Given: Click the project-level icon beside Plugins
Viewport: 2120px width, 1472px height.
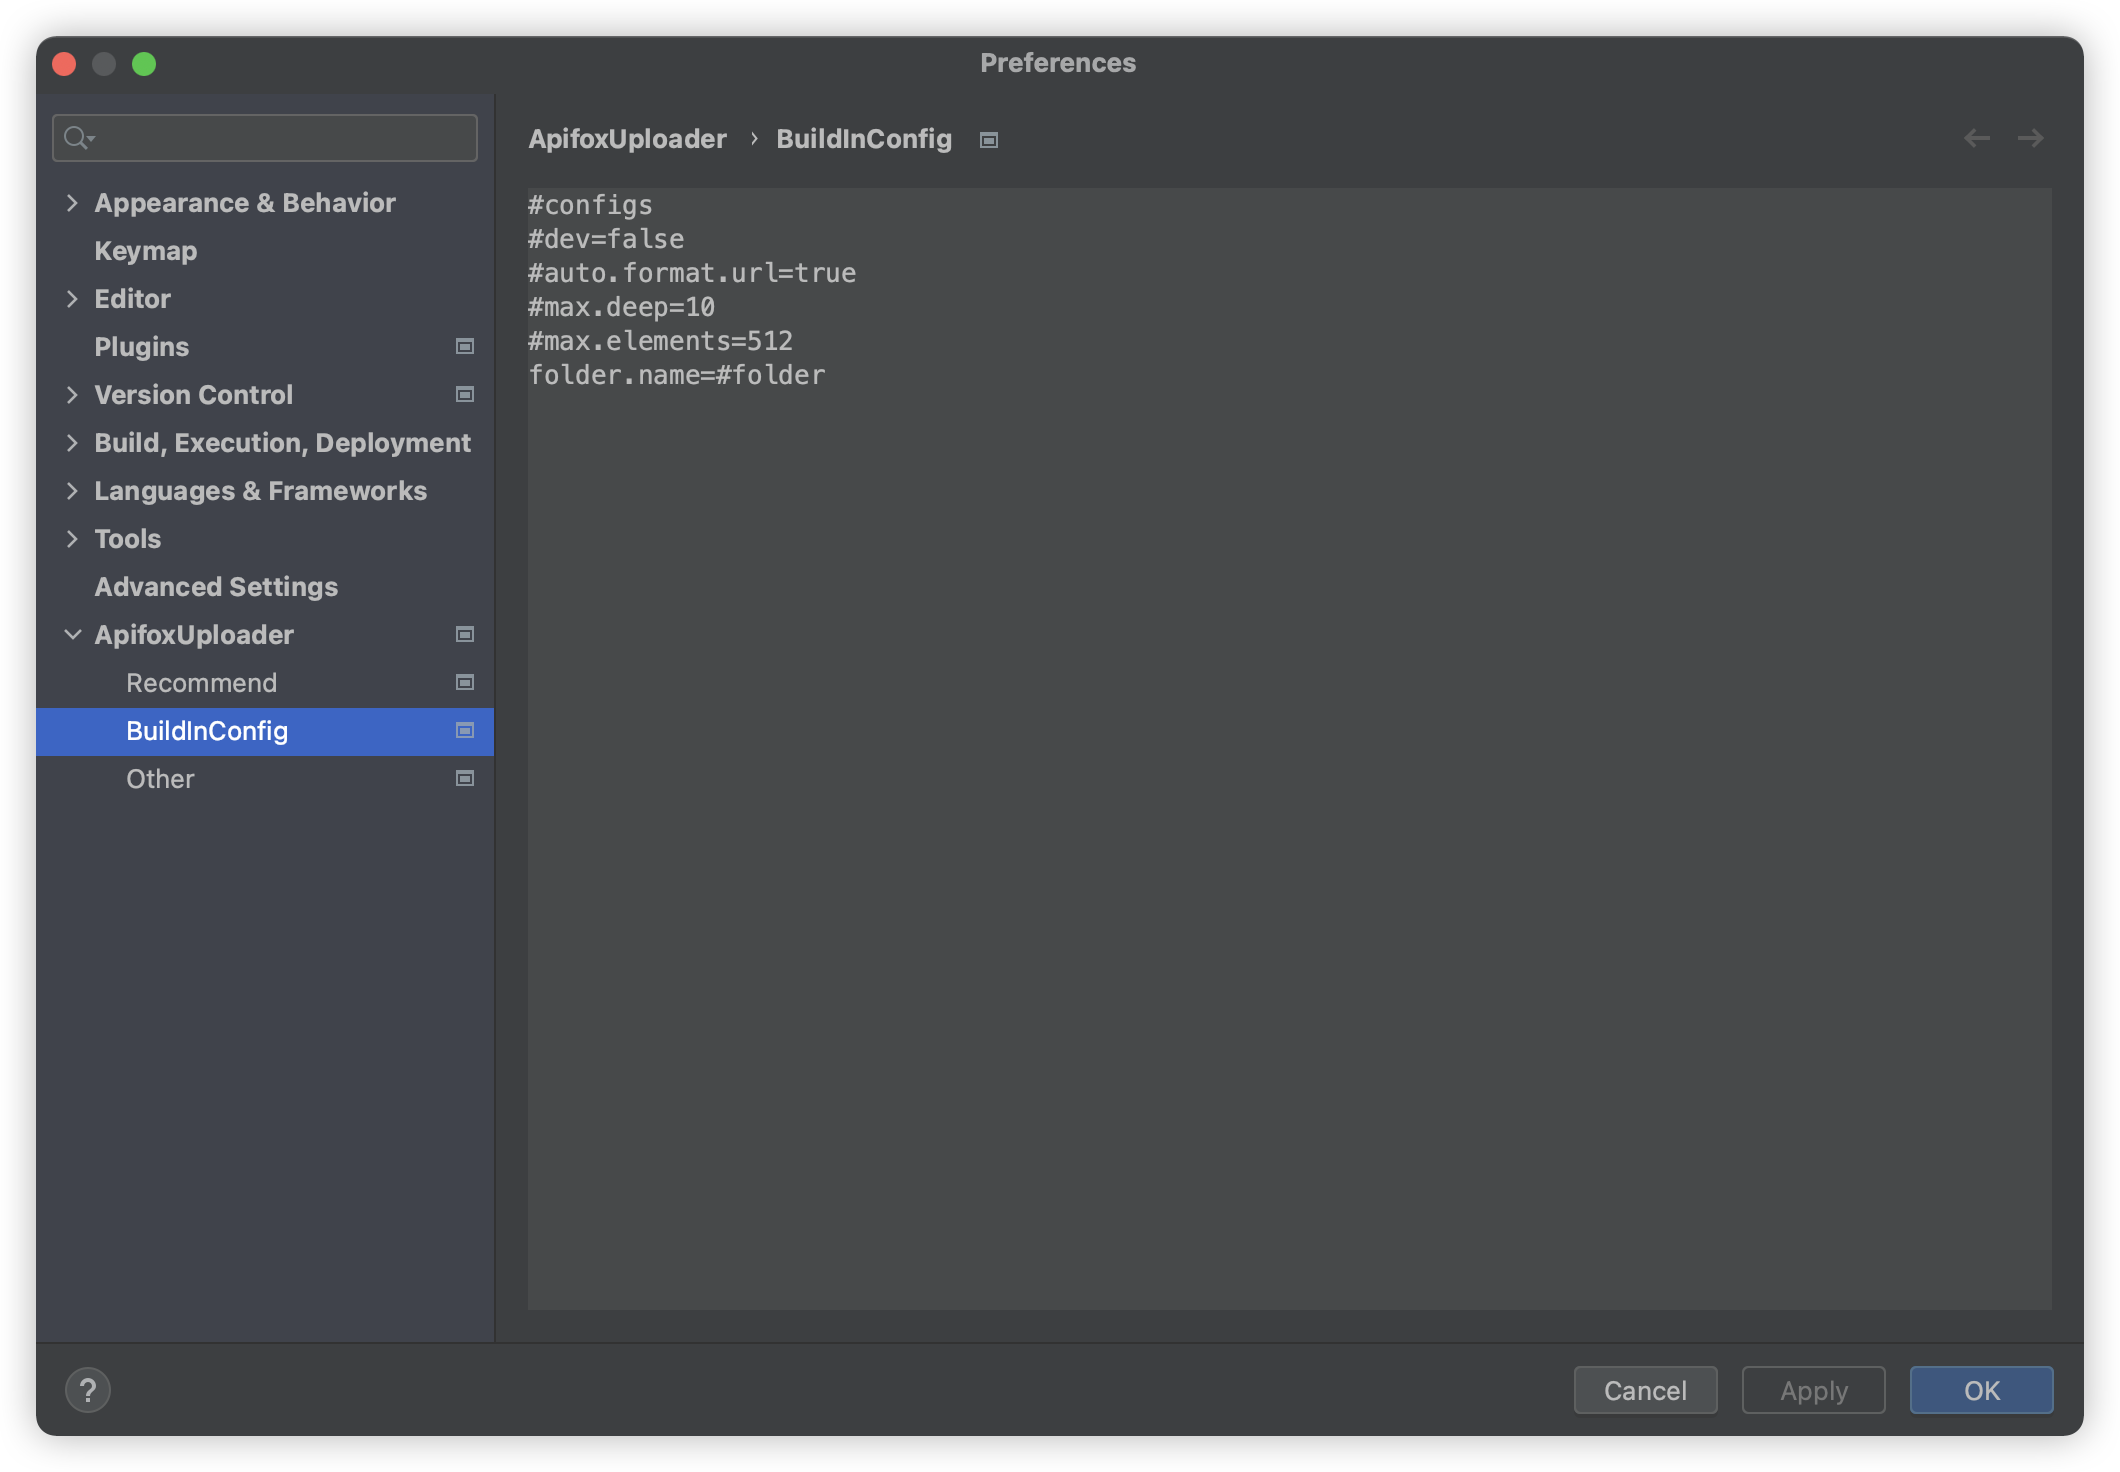Looking at the screenshot, I should [x=465, y=346].
